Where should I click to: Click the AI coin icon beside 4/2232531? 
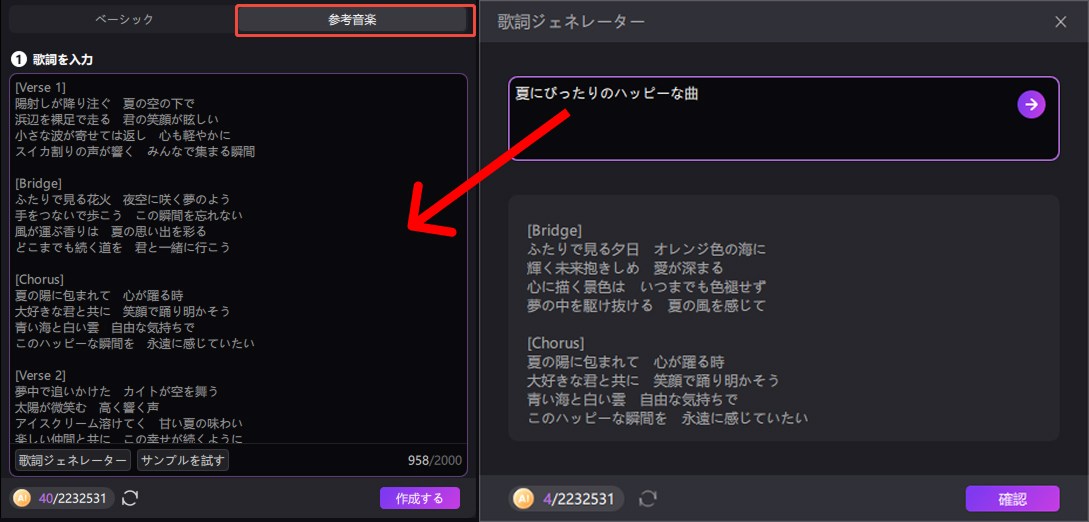[x=523, y=498]
